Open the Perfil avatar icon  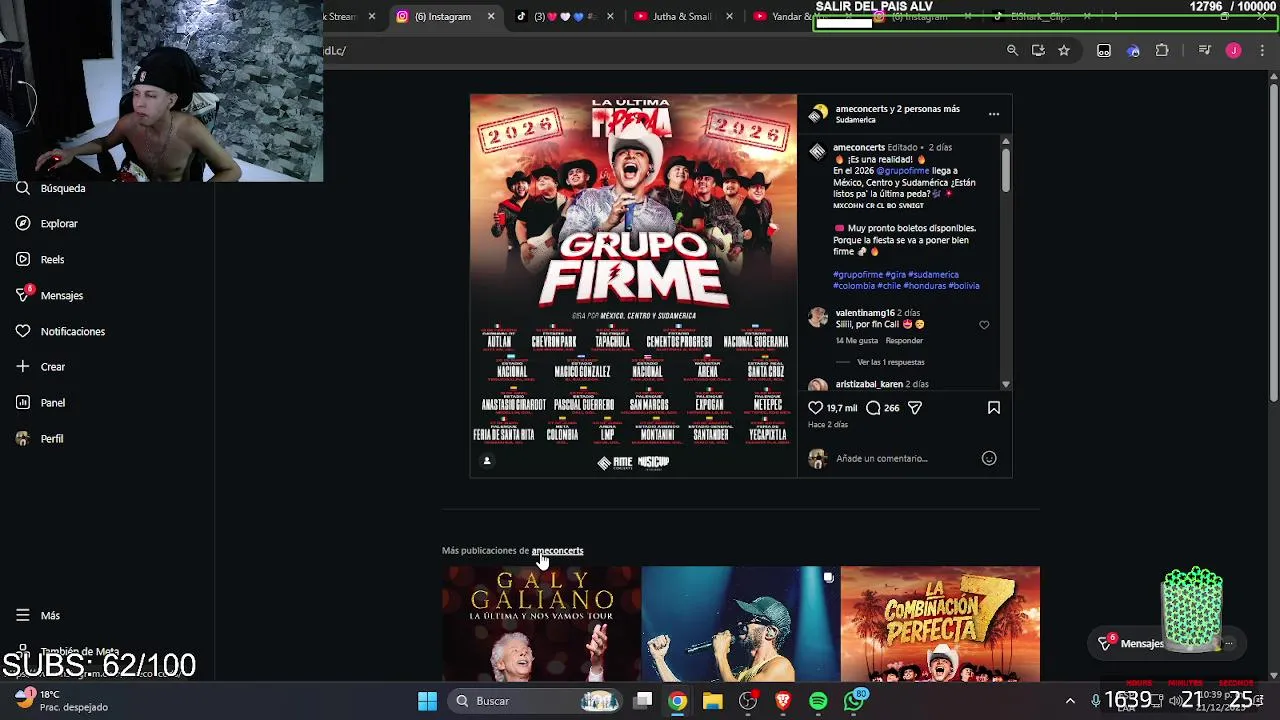23,438
